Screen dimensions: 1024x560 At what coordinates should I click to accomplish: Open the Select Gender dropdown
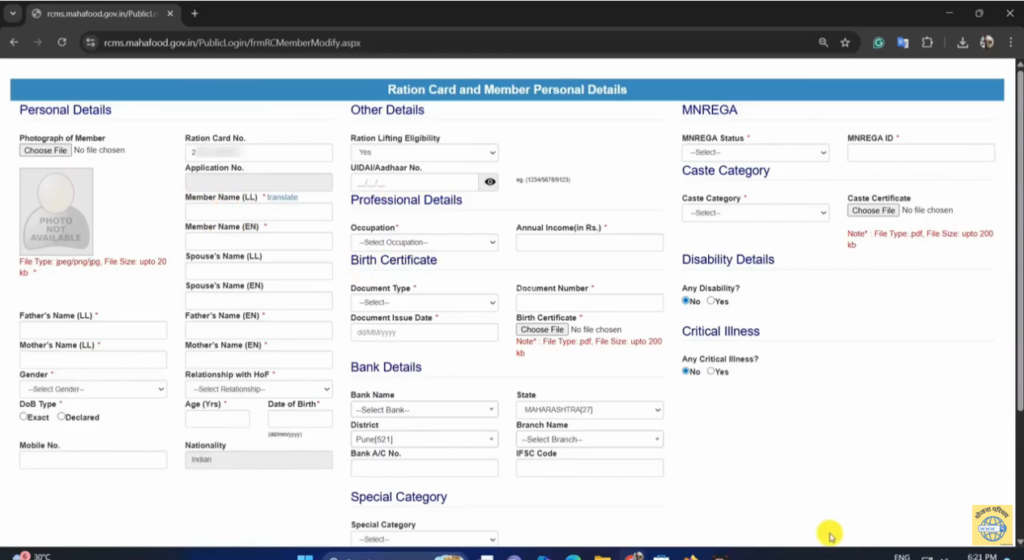93,389
